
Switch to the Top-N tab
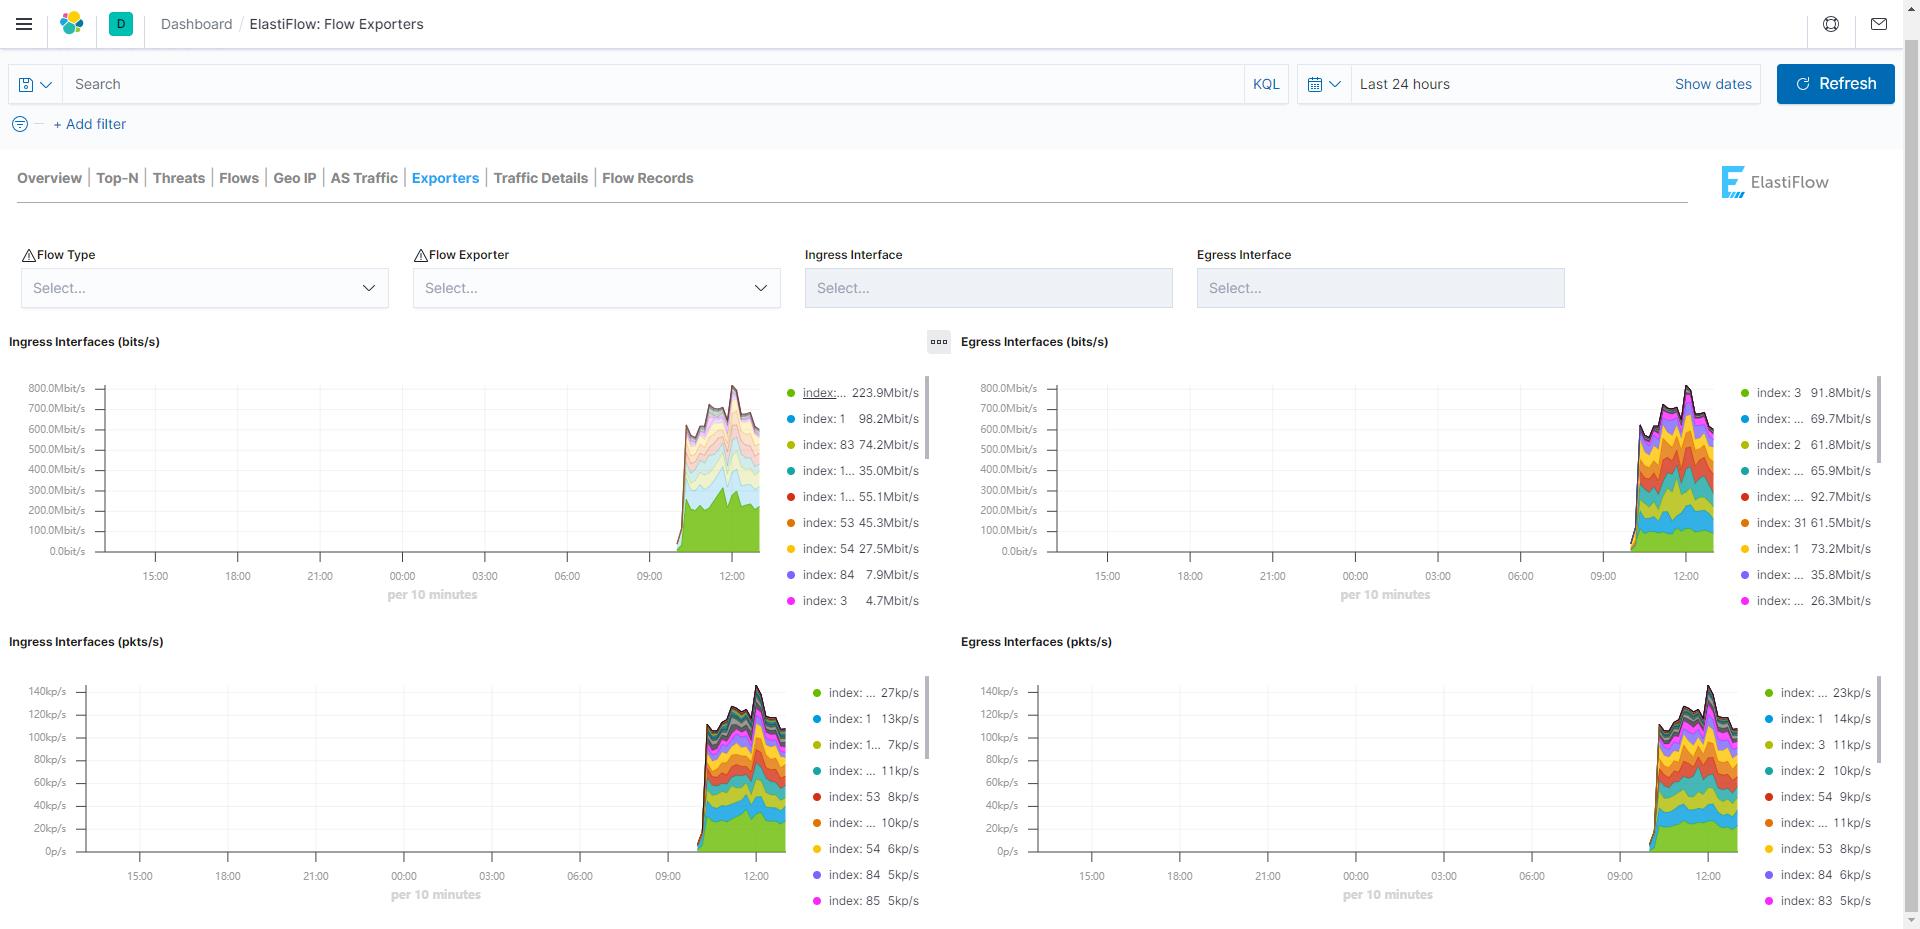[x=117, y=178]
